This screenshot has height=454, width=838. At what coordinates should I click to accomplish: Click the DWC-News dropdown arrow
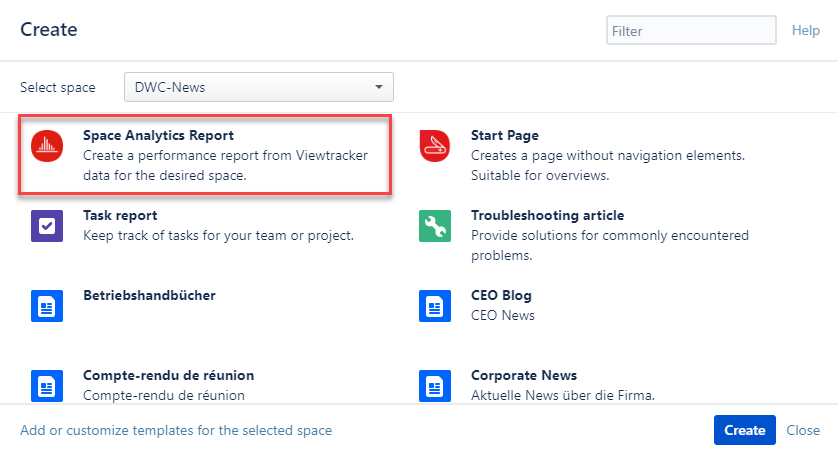click(x=379, y=87)
